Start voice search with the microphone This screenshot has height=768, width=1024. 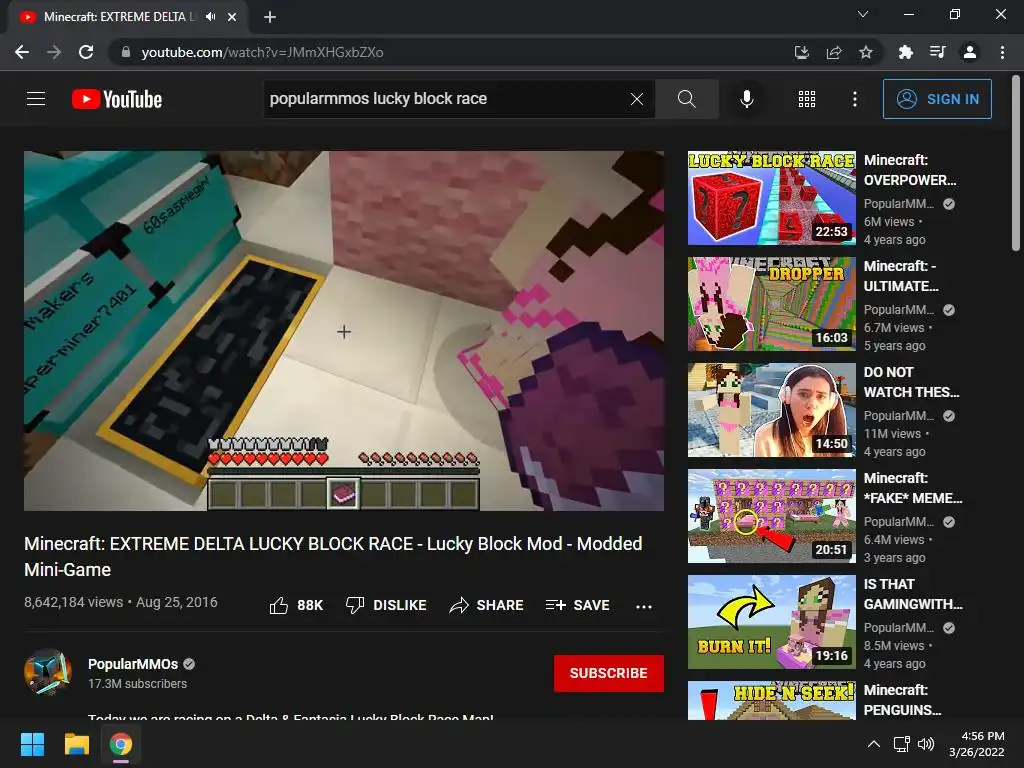click(x=746, y=99)
